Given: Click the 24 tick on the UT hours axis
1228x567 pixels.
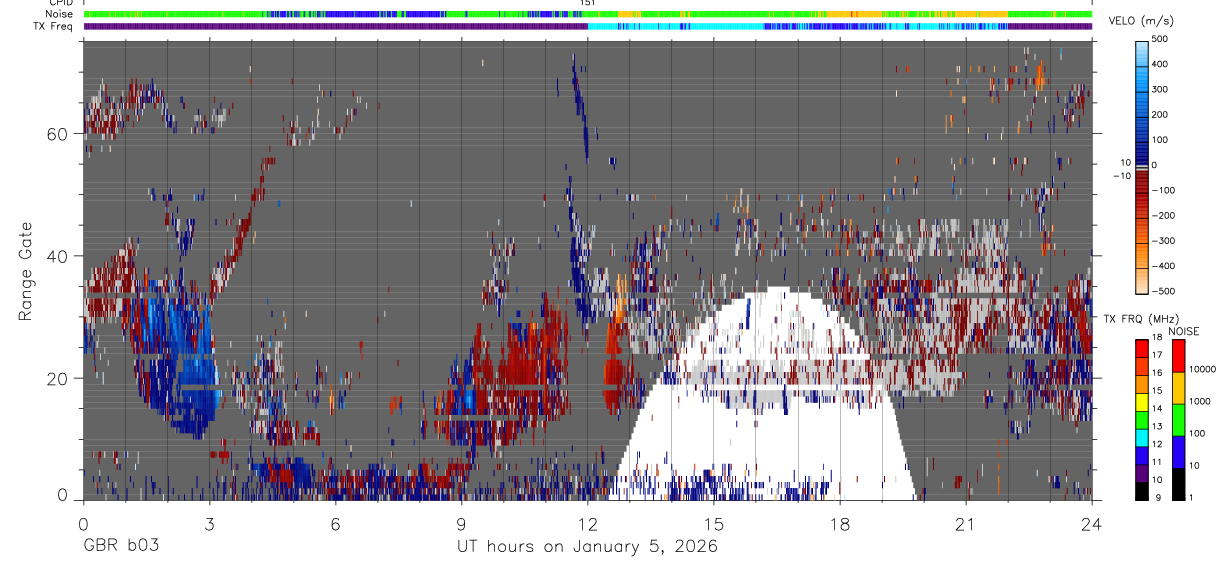Looking at the screenshot, I should tap(1091, 524).
